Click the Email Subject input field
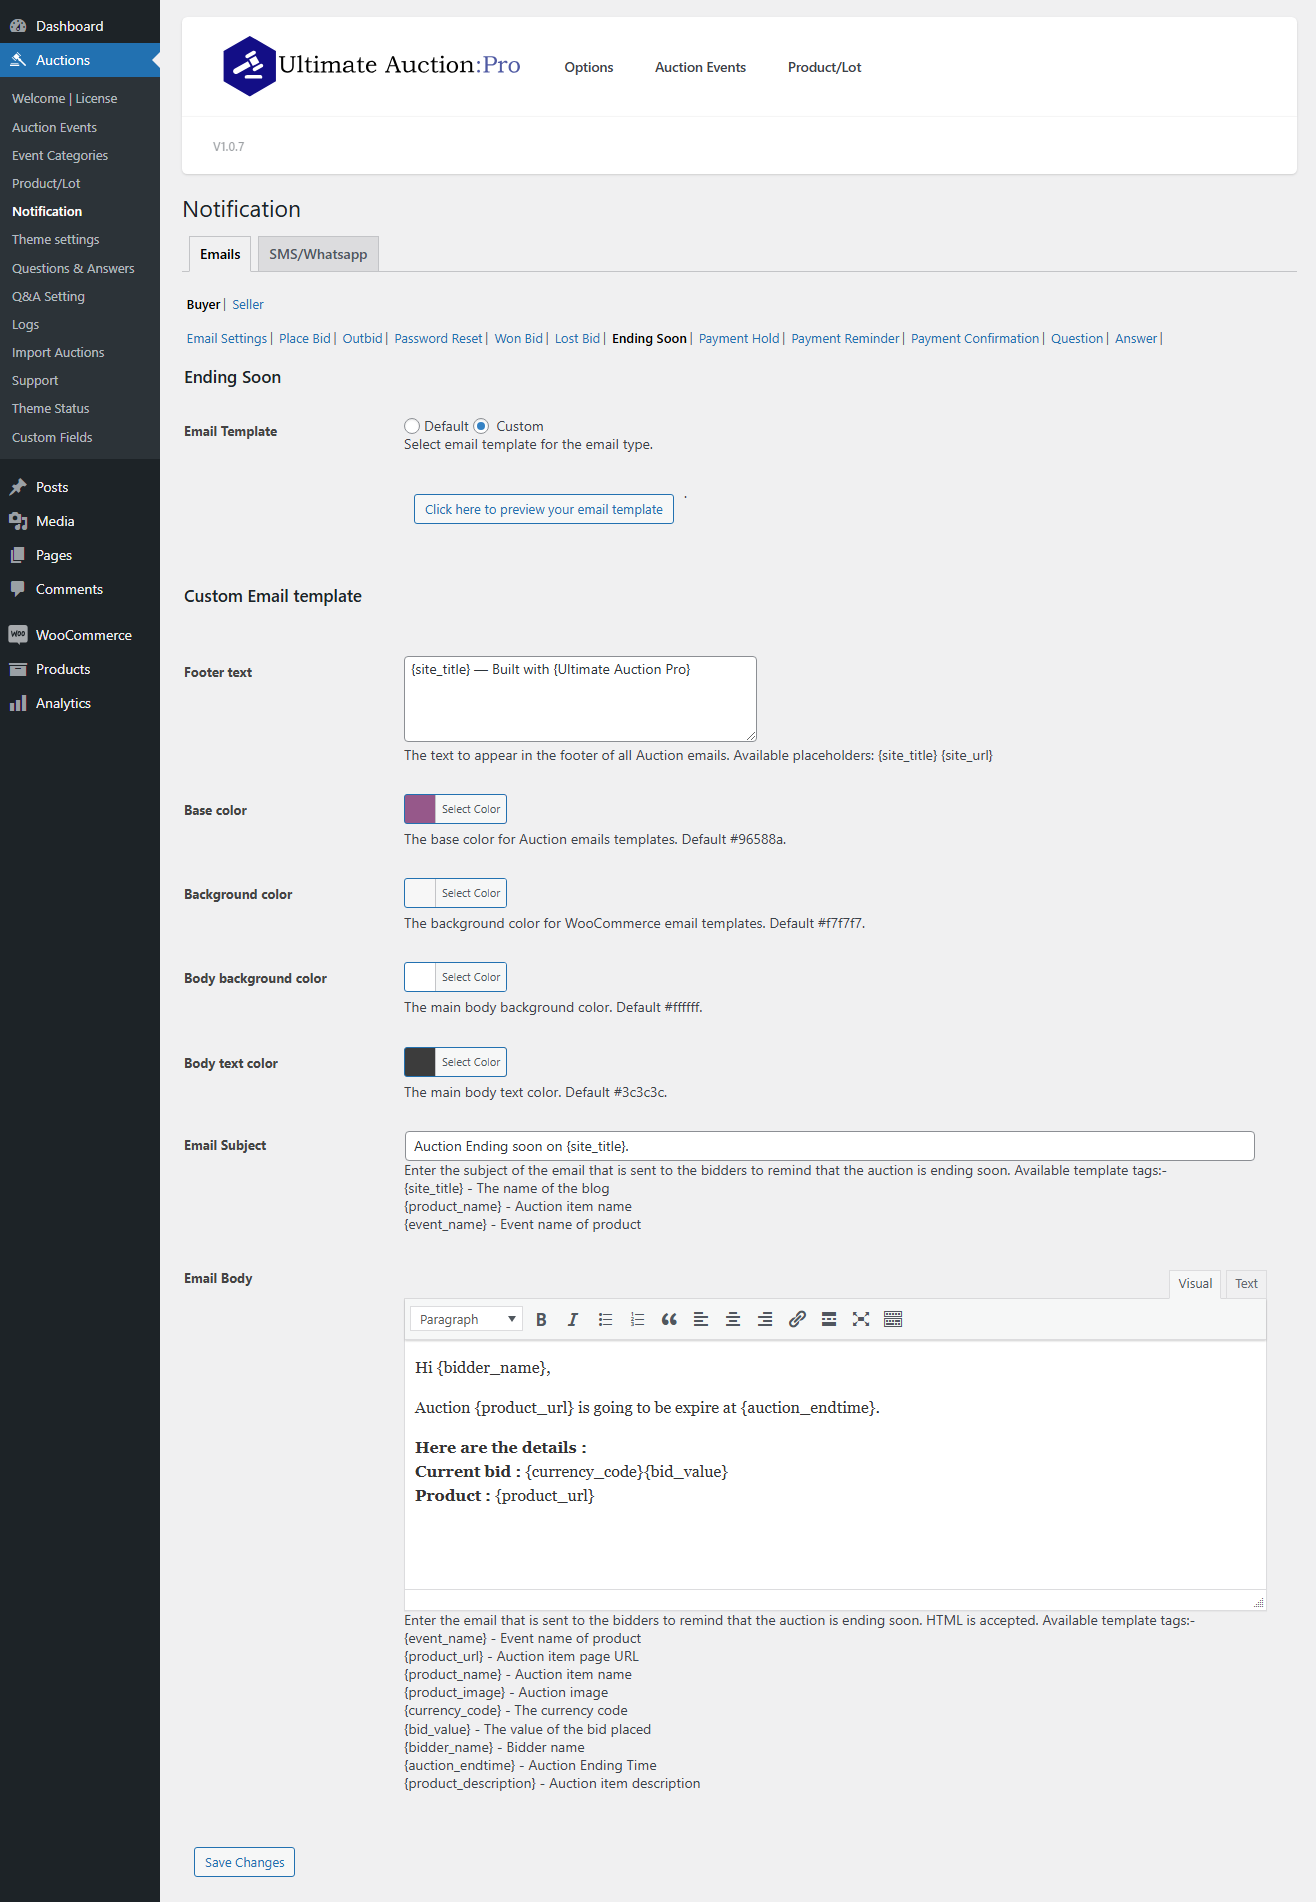Screen dimensions: 1316x1902 point(829,1146)
